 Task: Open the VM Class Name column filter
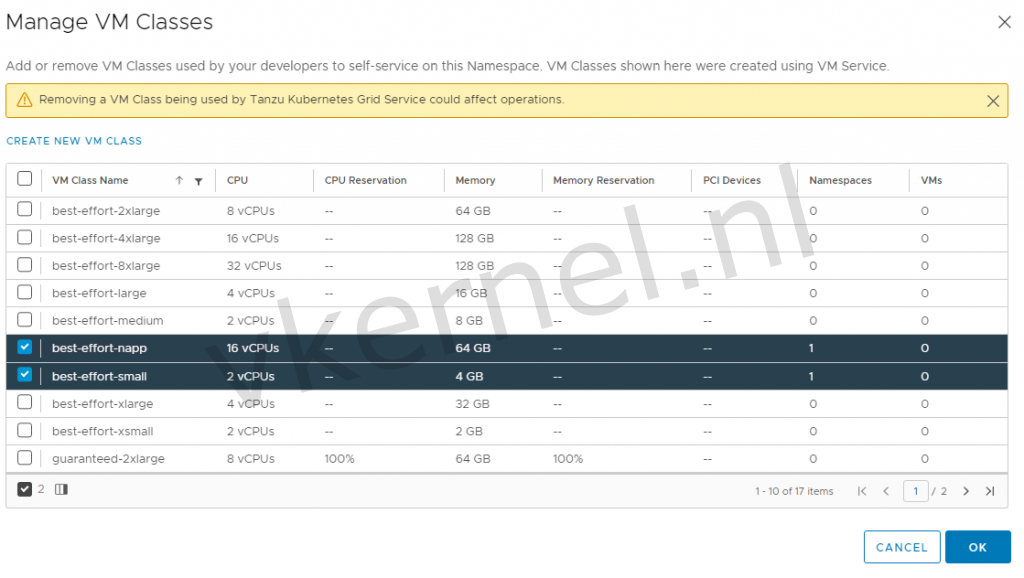(198, 181)
